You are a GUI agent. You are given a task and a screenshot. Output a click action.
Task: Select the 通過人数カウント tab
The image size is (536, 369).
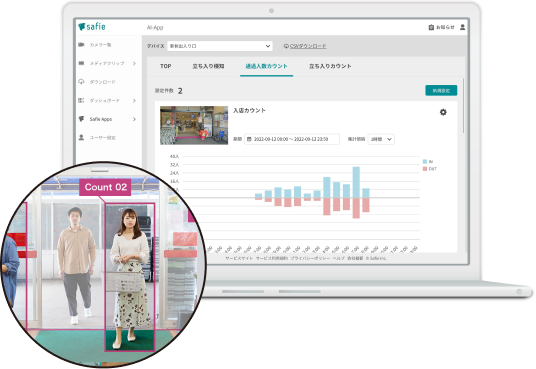point(266,66)
